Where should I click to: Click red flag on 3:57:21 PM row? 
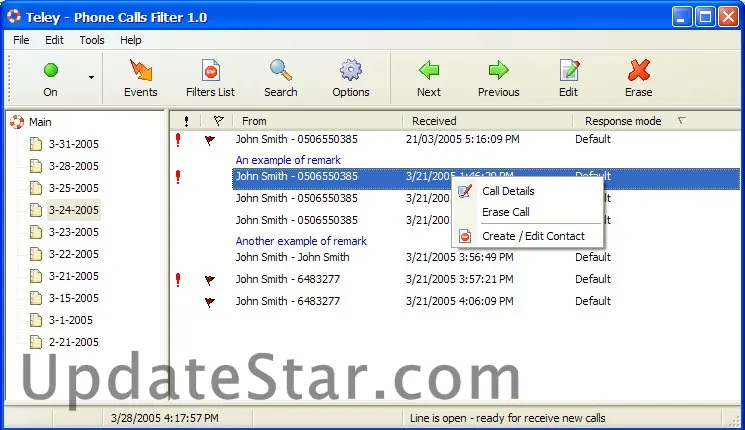click(x=210, y=280)
